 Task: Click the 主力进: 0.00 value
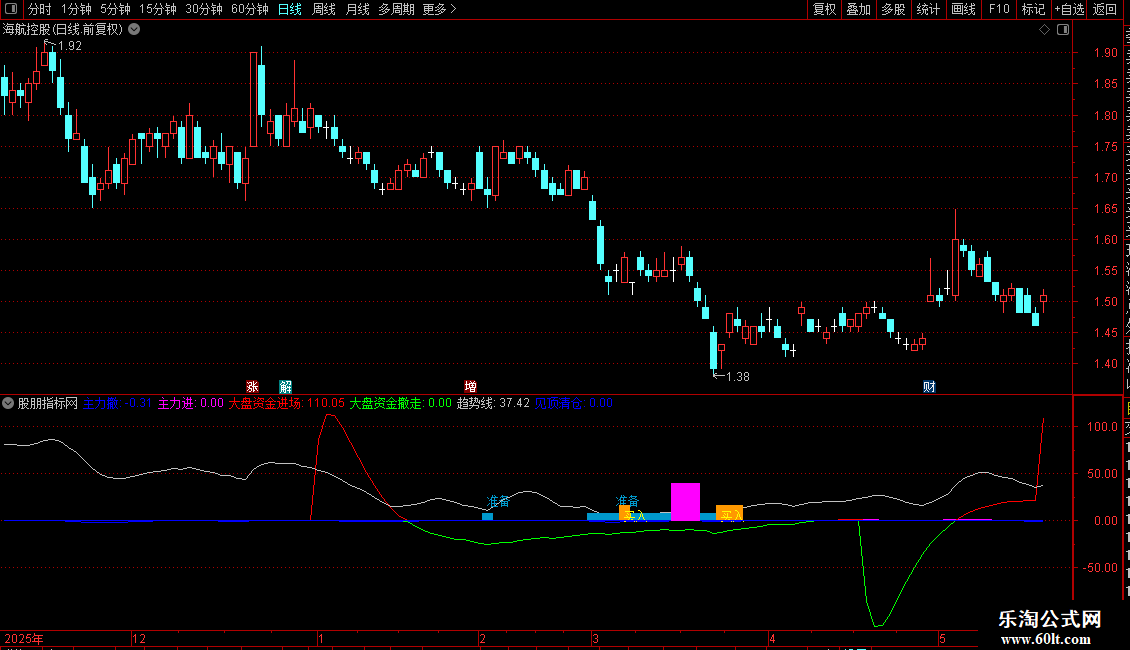pos(191,404)
